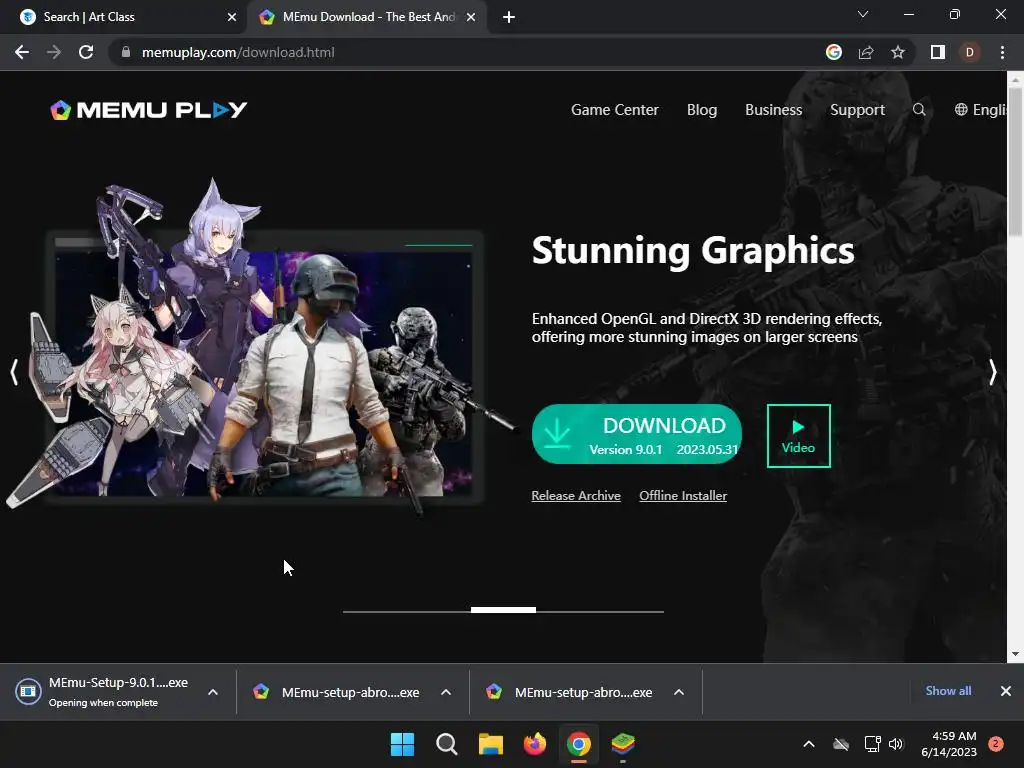Go back in browser history
Image resolution: width=1024 pixels, height=768 pixels.
click(22, 52)
